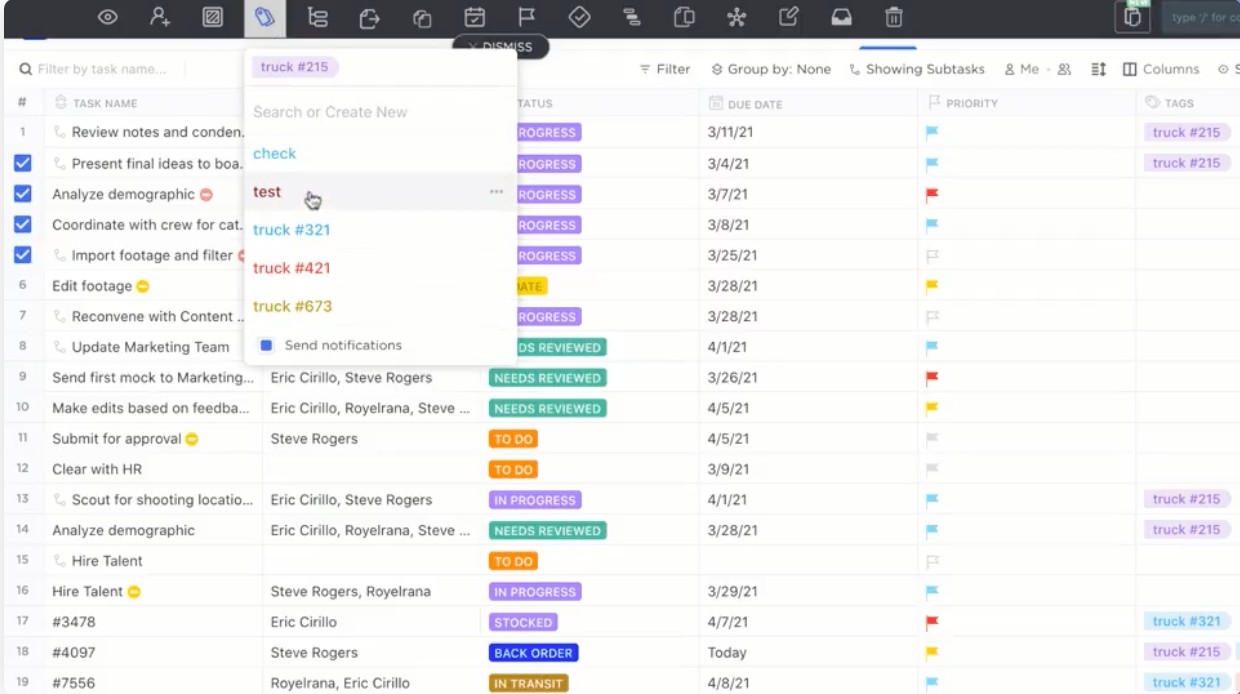The height and width of the screenshot is (694, 1240).
Task: Select the check tag from the list
Action: coord(275,153)
